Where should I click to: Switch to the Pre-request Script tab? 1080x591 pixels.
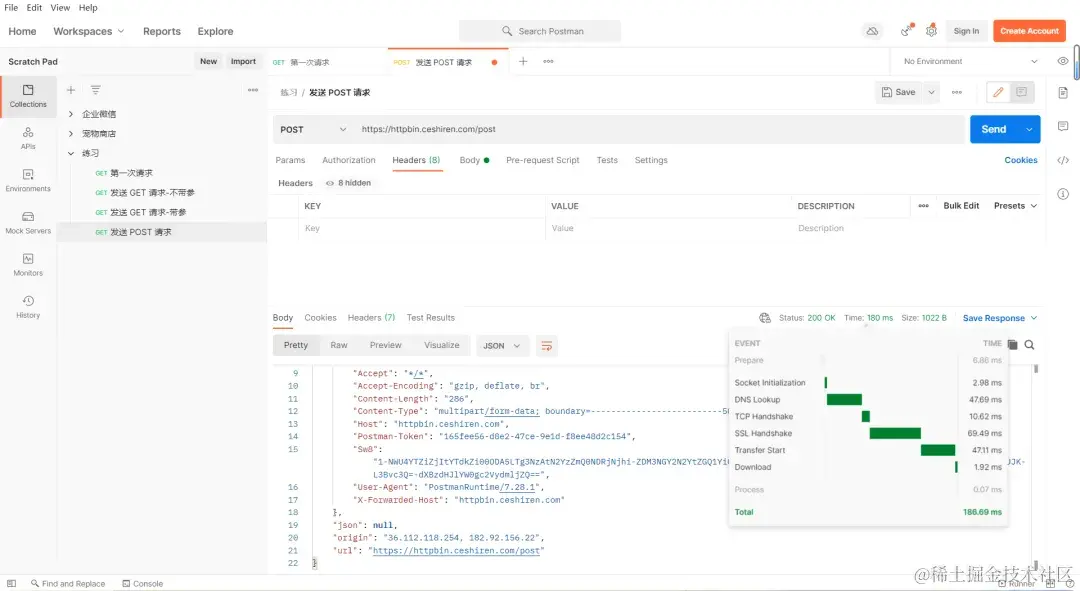pos(543,160)
